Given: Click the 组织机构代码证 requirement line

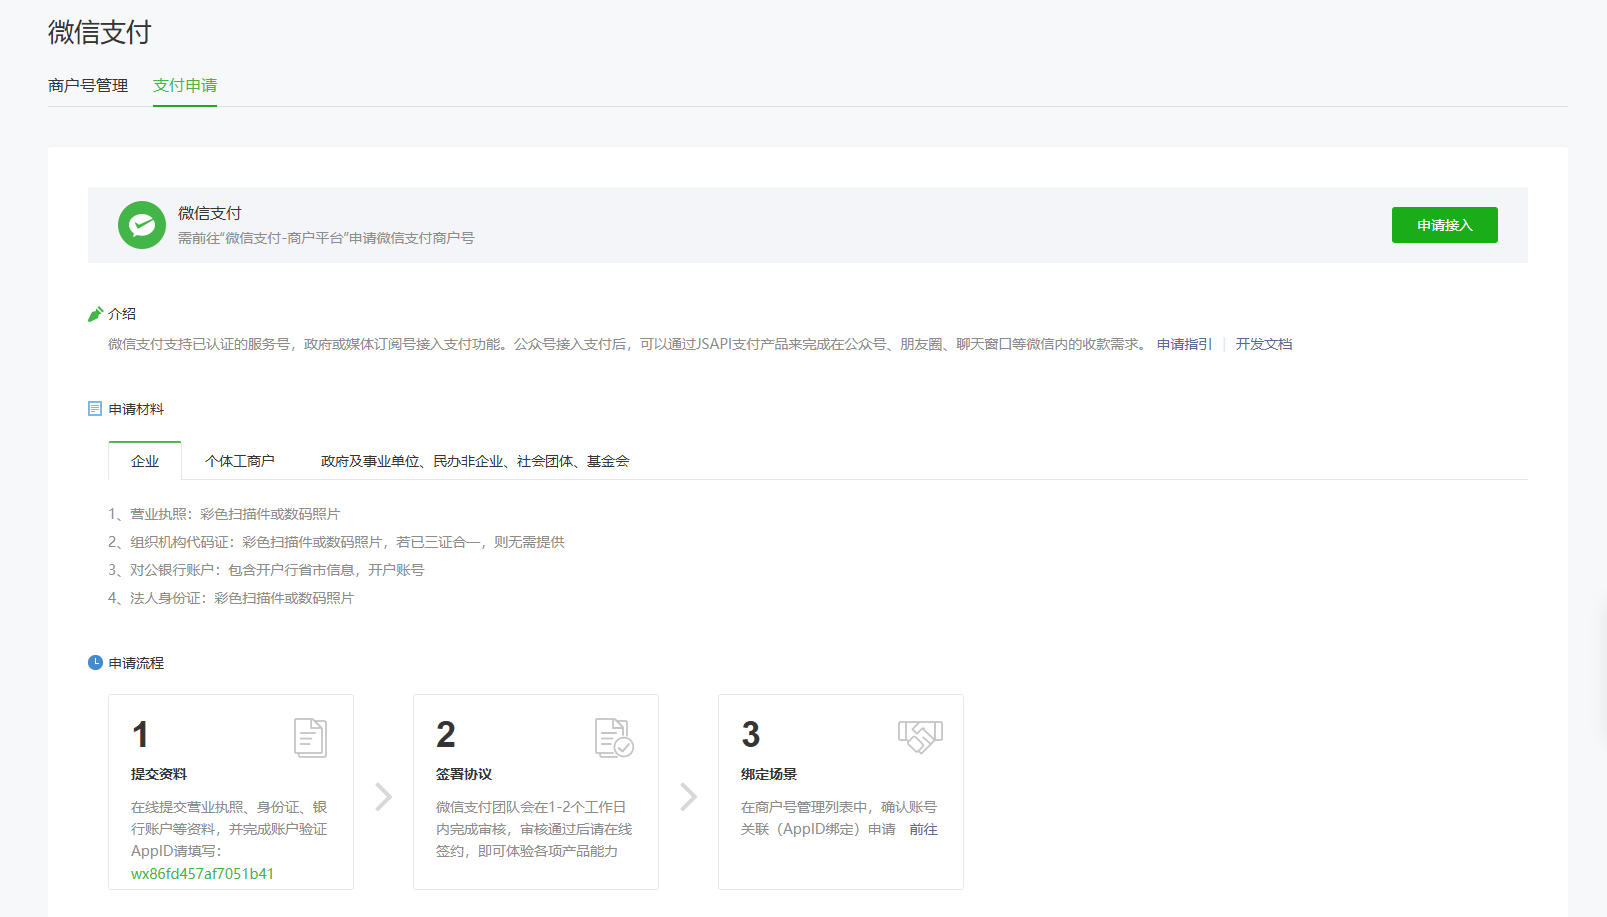Looking at the screenshot, I should (336, 542).
